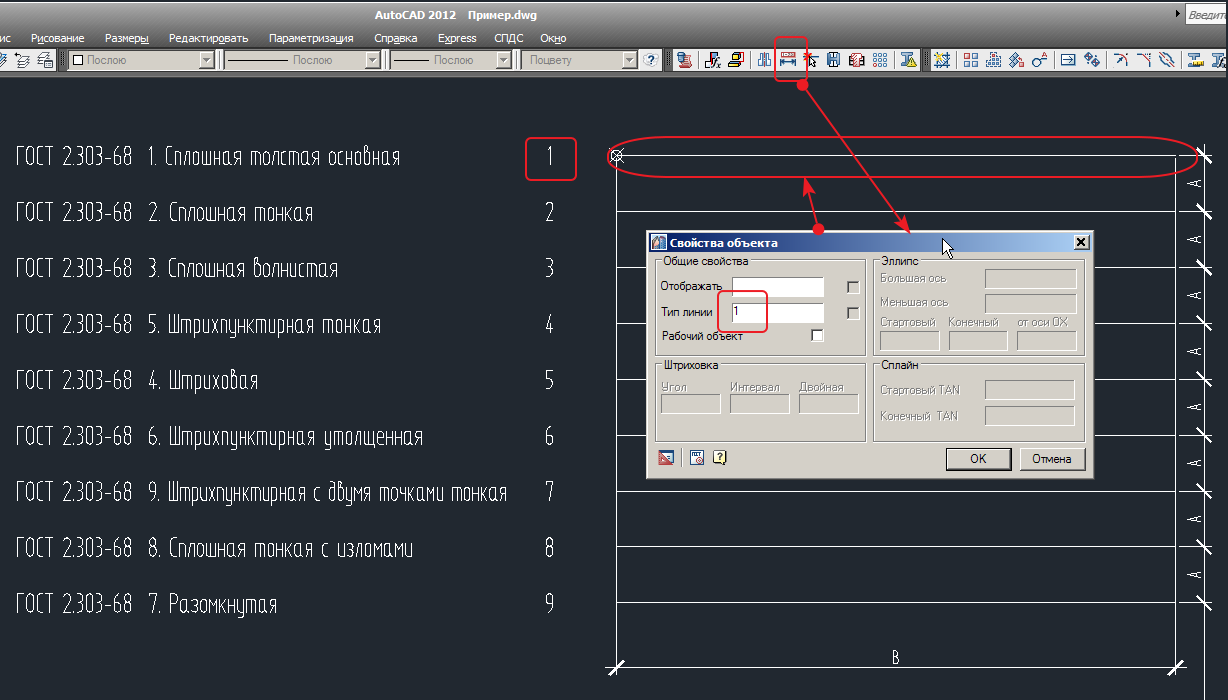The height and width of the screenshot is (700, 1228).
Task: Click the question-mark help icon in main toolbar
Action: [x=650, y=60]
